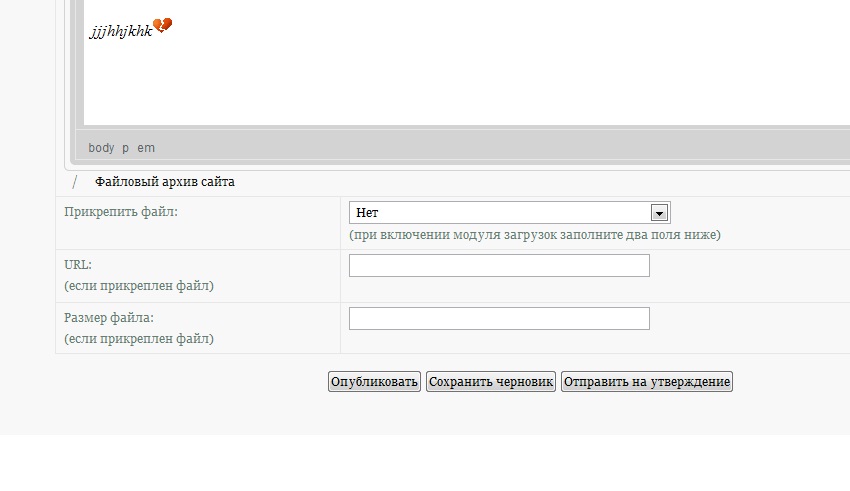Select the body element in editor path
The height and width of the screenshot is (491, 850).
[101, 147]
